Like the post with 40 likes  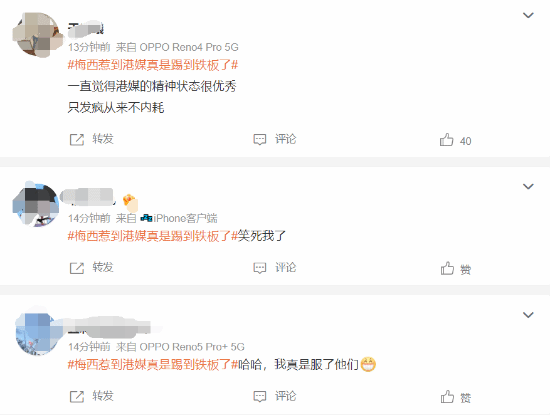click(447, 140)
